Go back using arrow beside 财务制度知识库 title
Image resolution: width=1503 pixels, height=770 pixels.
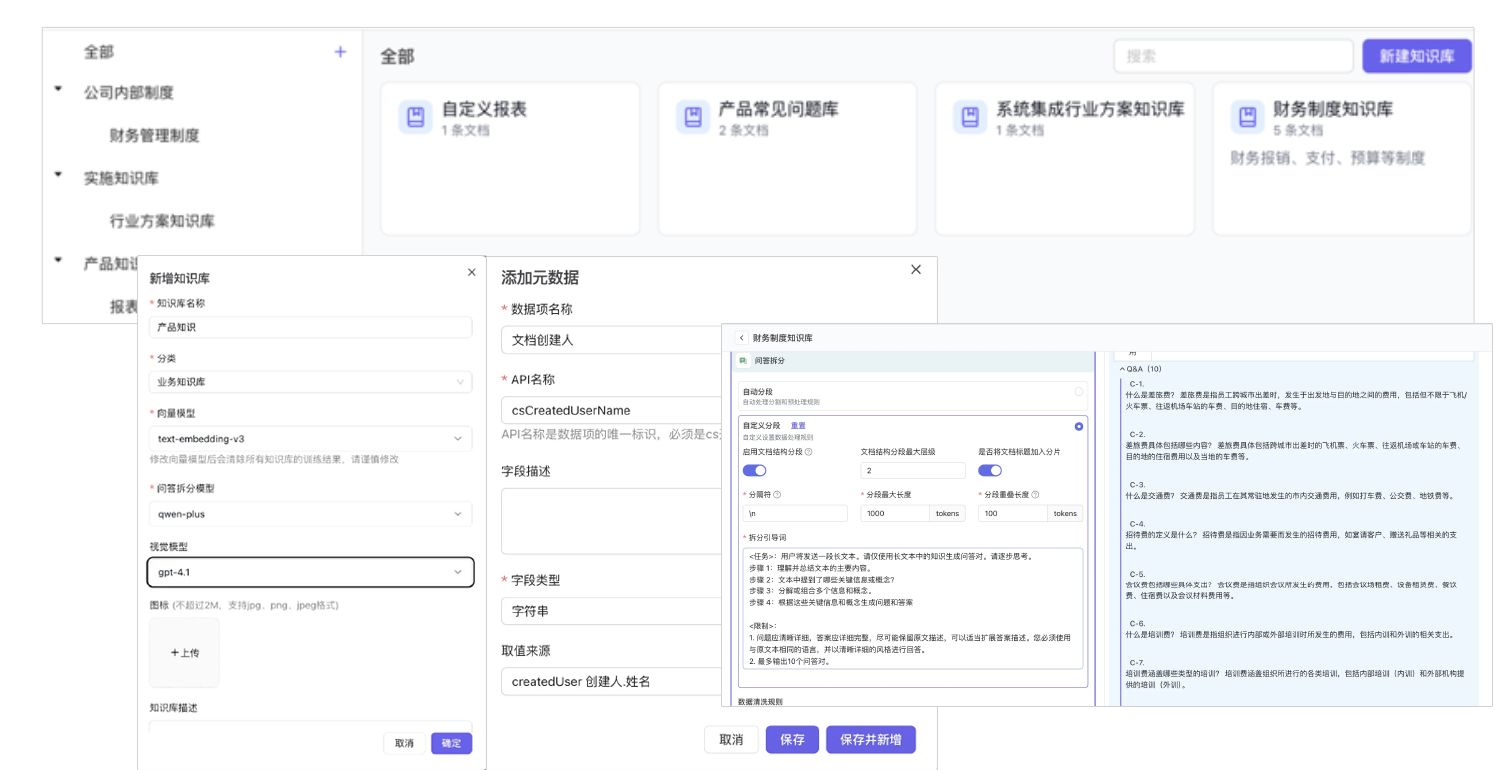point(741,338)
